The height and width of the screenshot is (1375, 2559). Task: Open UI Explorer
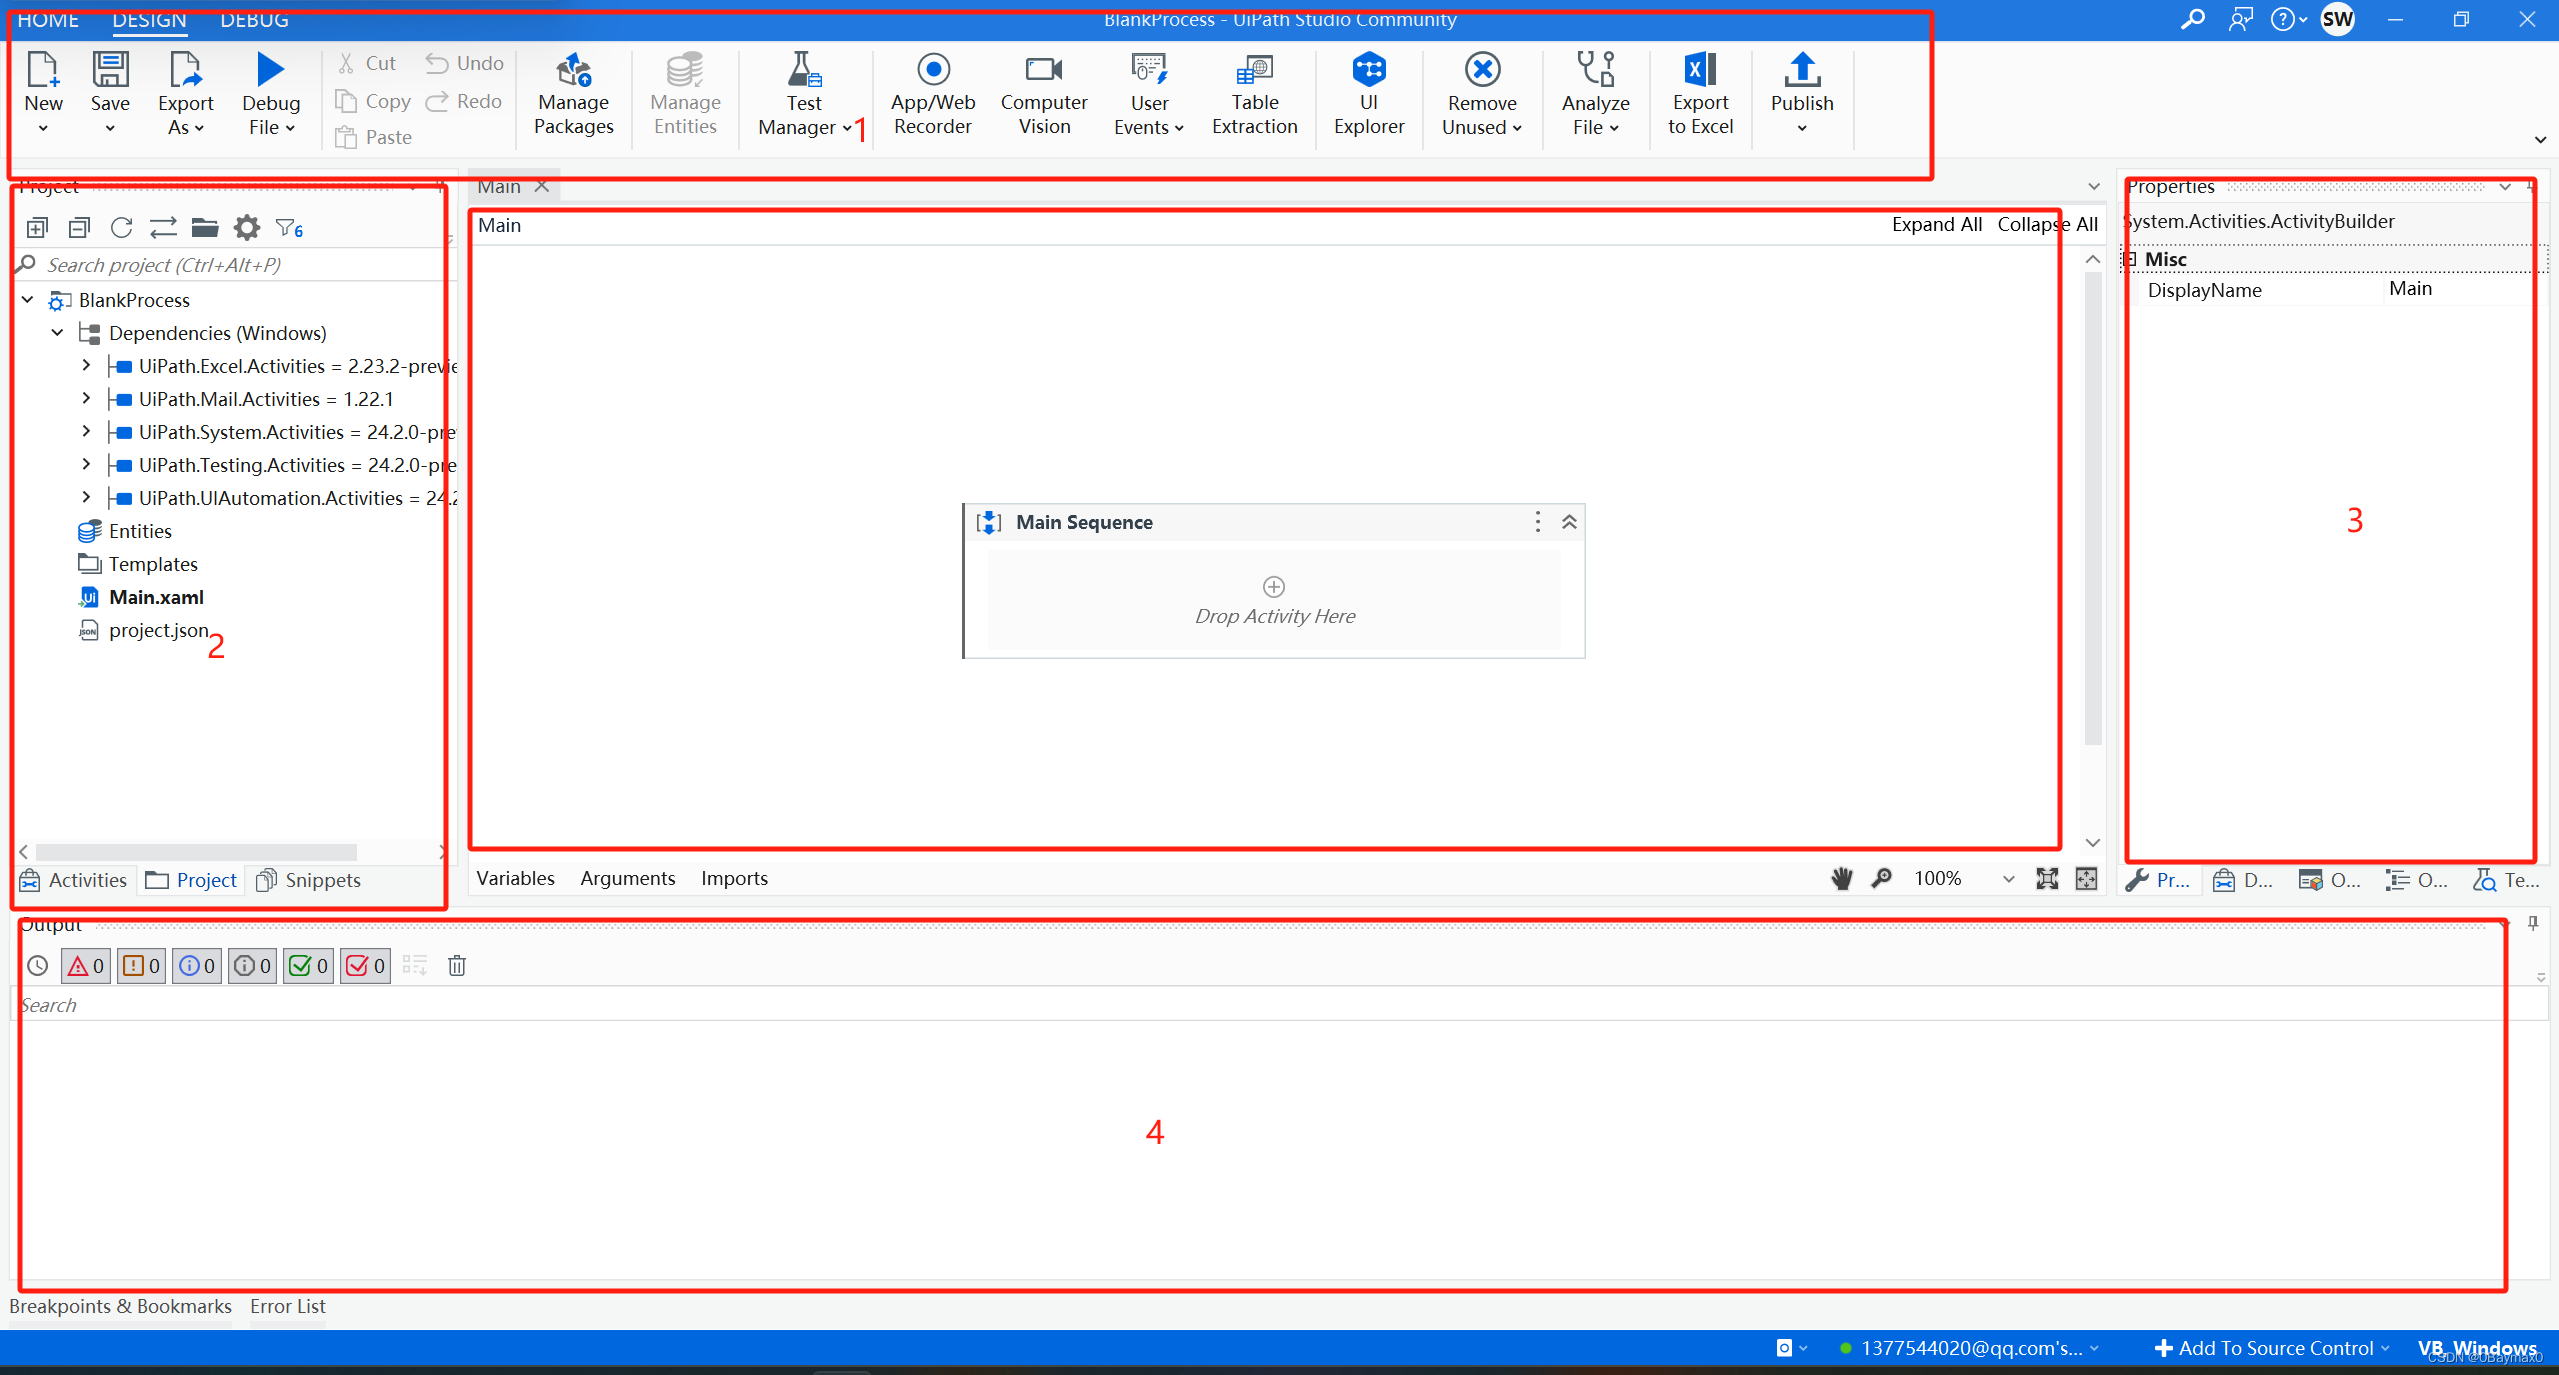1369,94
